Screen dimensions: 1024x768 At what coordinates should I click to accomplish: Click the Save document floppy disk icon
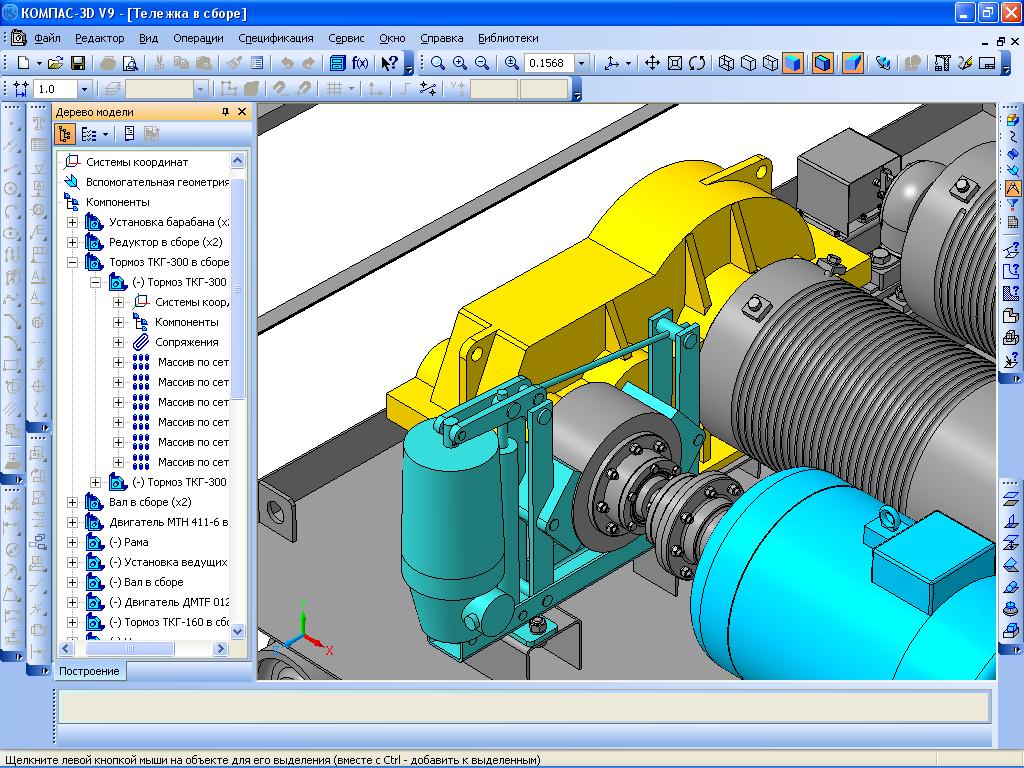click(78, 63)
